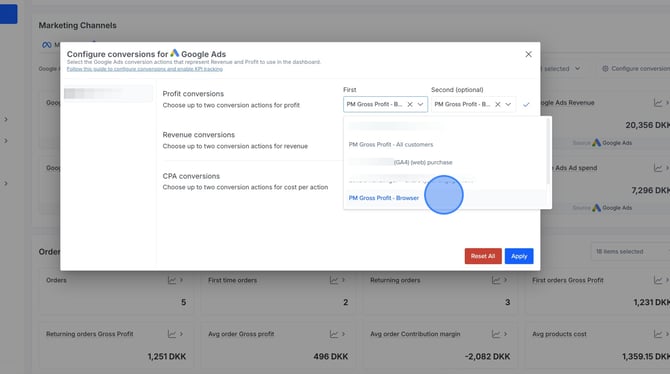Image resolution: width=670 pixels, height=374 pixels.
Task: Open chart for First orders Gross Profit
Action: point(658,280)
